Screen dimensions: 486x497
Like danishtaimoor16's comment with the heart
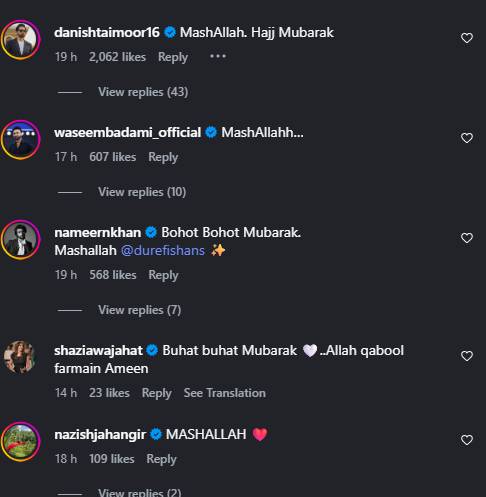coord(467,38)
